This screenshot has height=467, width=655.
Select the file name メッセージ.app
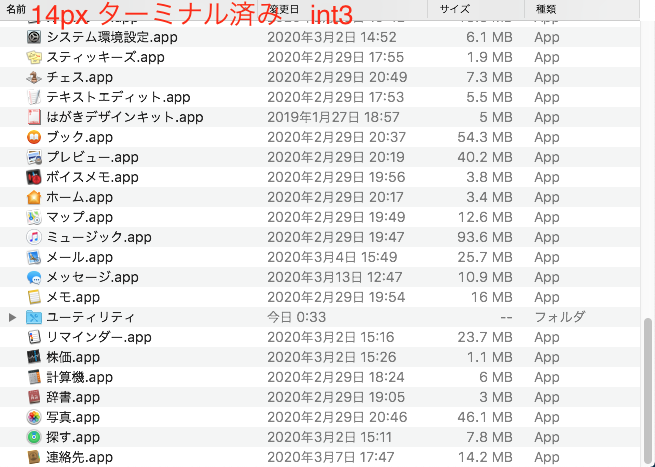click(92, 277)
